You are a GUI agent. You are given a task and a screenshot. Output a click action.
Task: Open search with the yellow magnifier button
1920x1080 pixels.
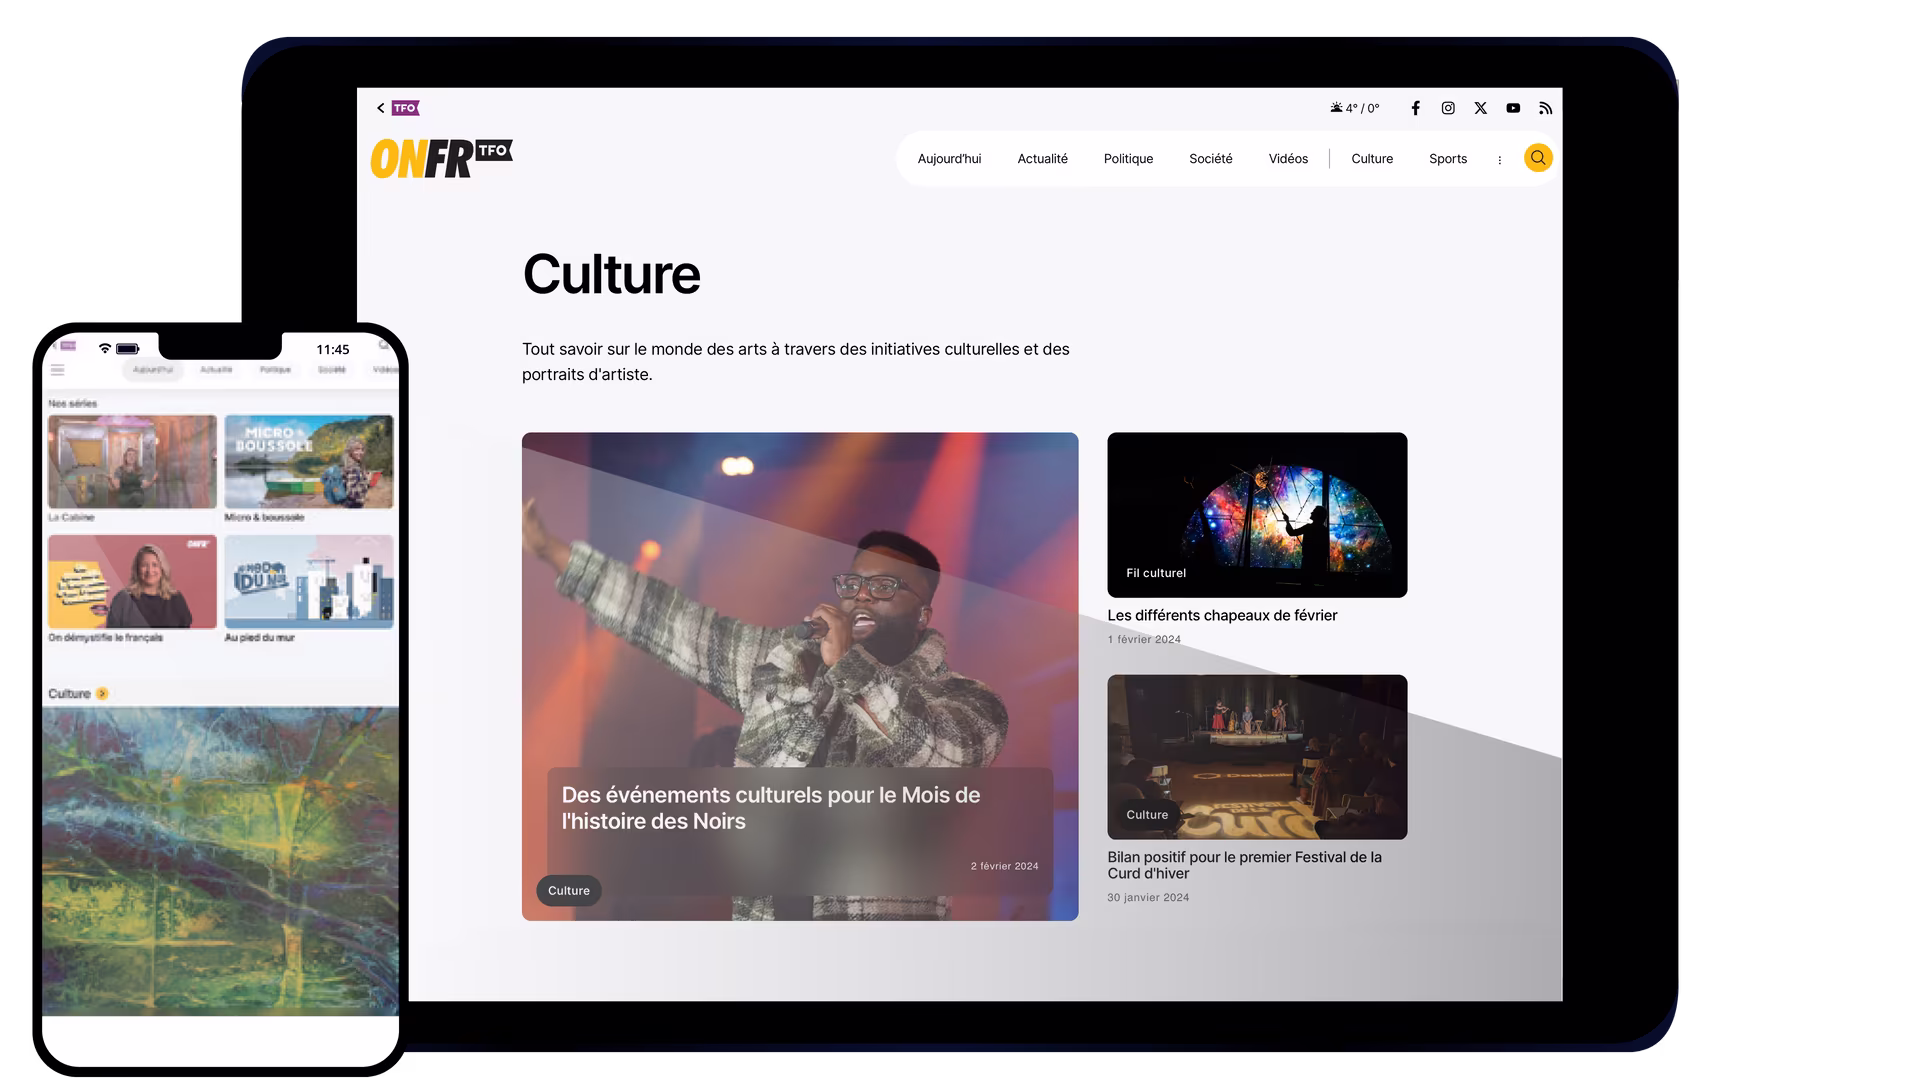1538,158
